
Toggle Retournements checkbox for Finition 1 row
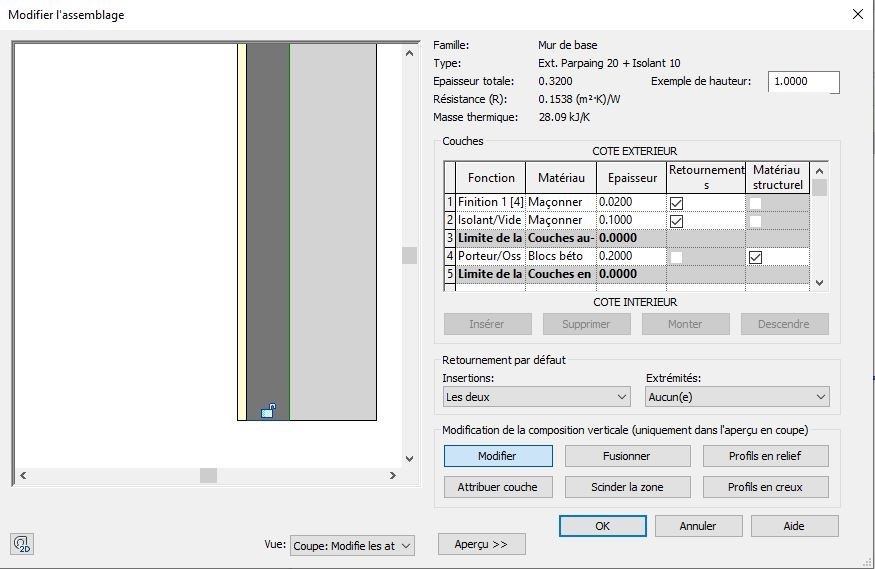(676, 203)
